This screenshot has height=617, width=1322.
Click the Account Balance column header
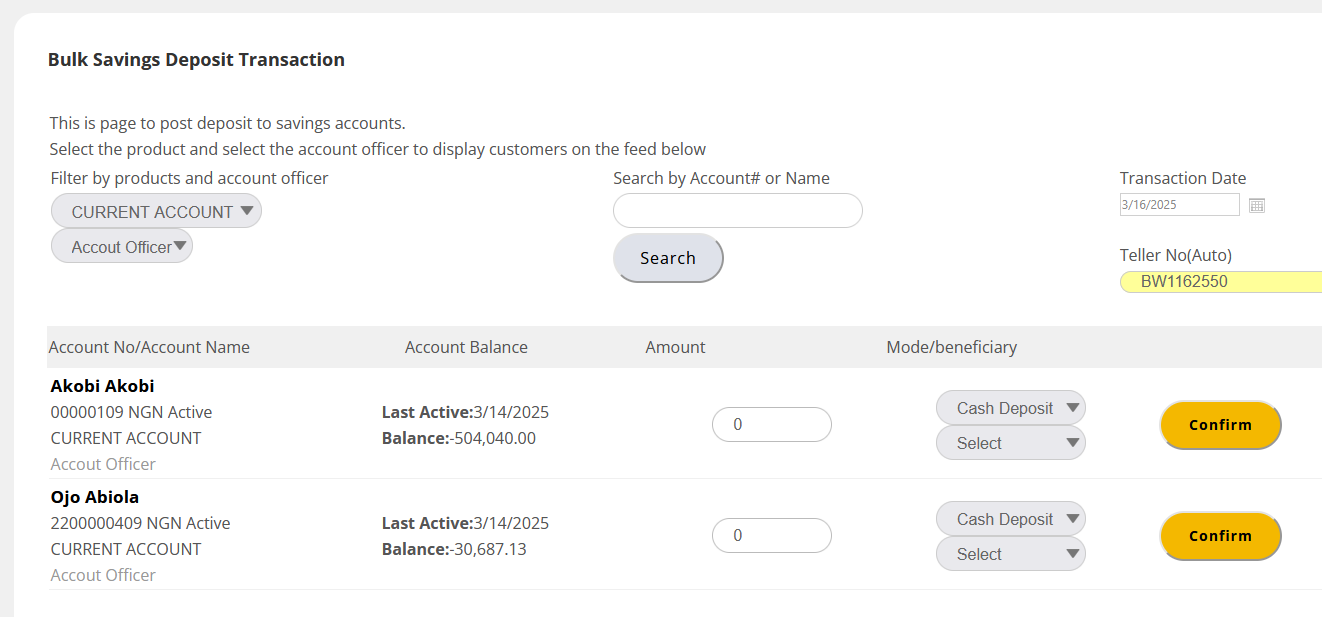(466, 347)
